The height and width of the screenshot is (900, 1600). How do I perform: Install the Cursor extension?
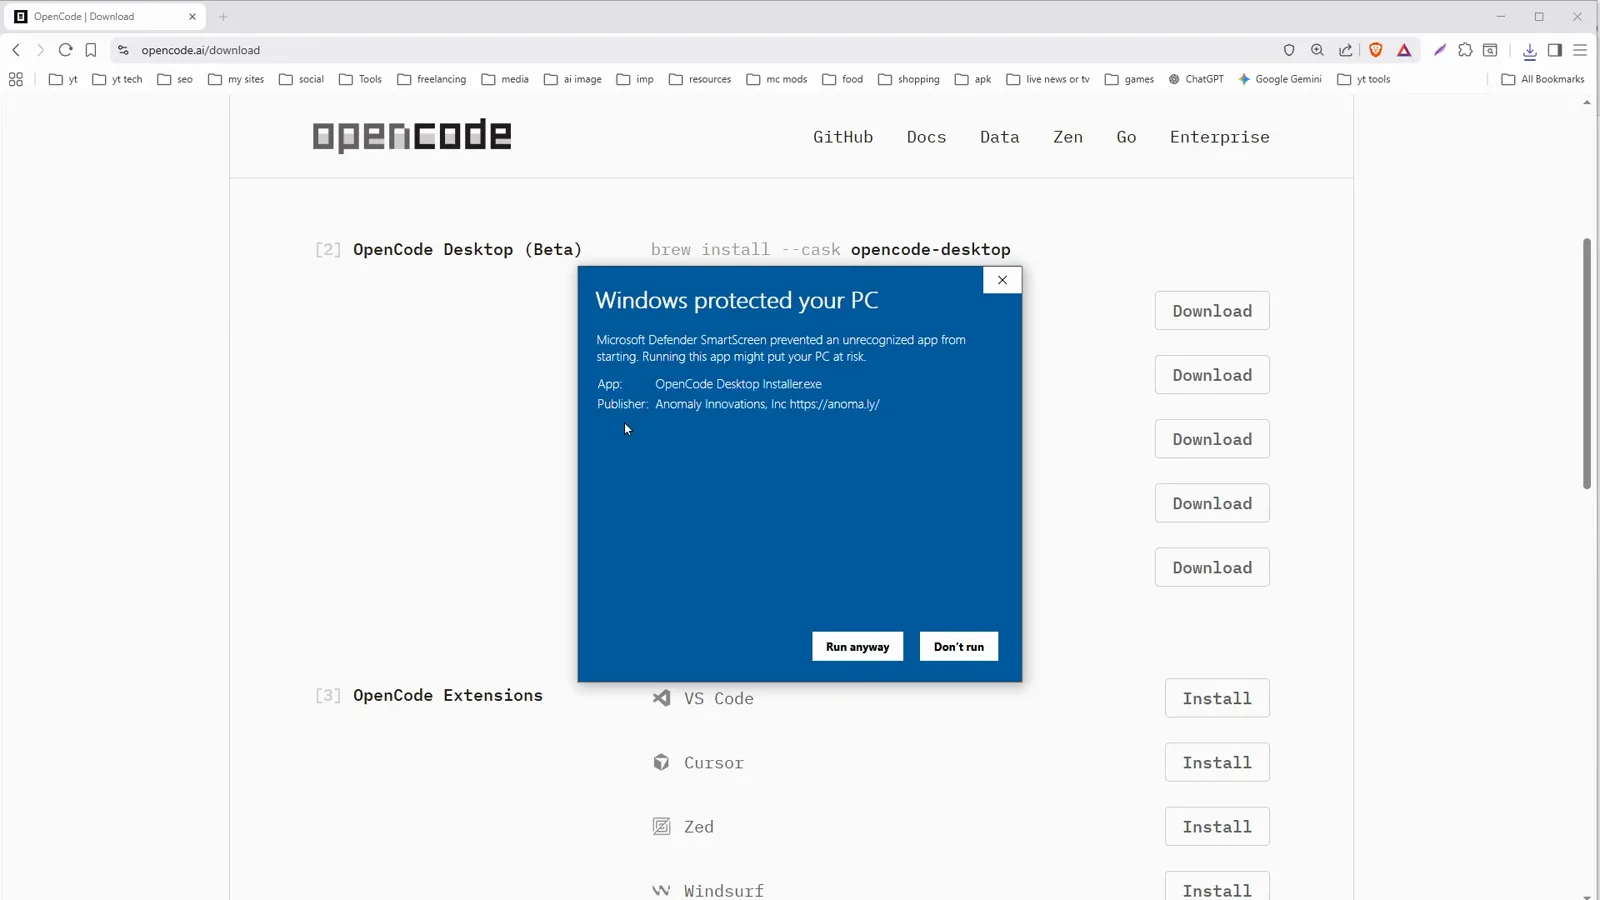[x=1217, y=762]
